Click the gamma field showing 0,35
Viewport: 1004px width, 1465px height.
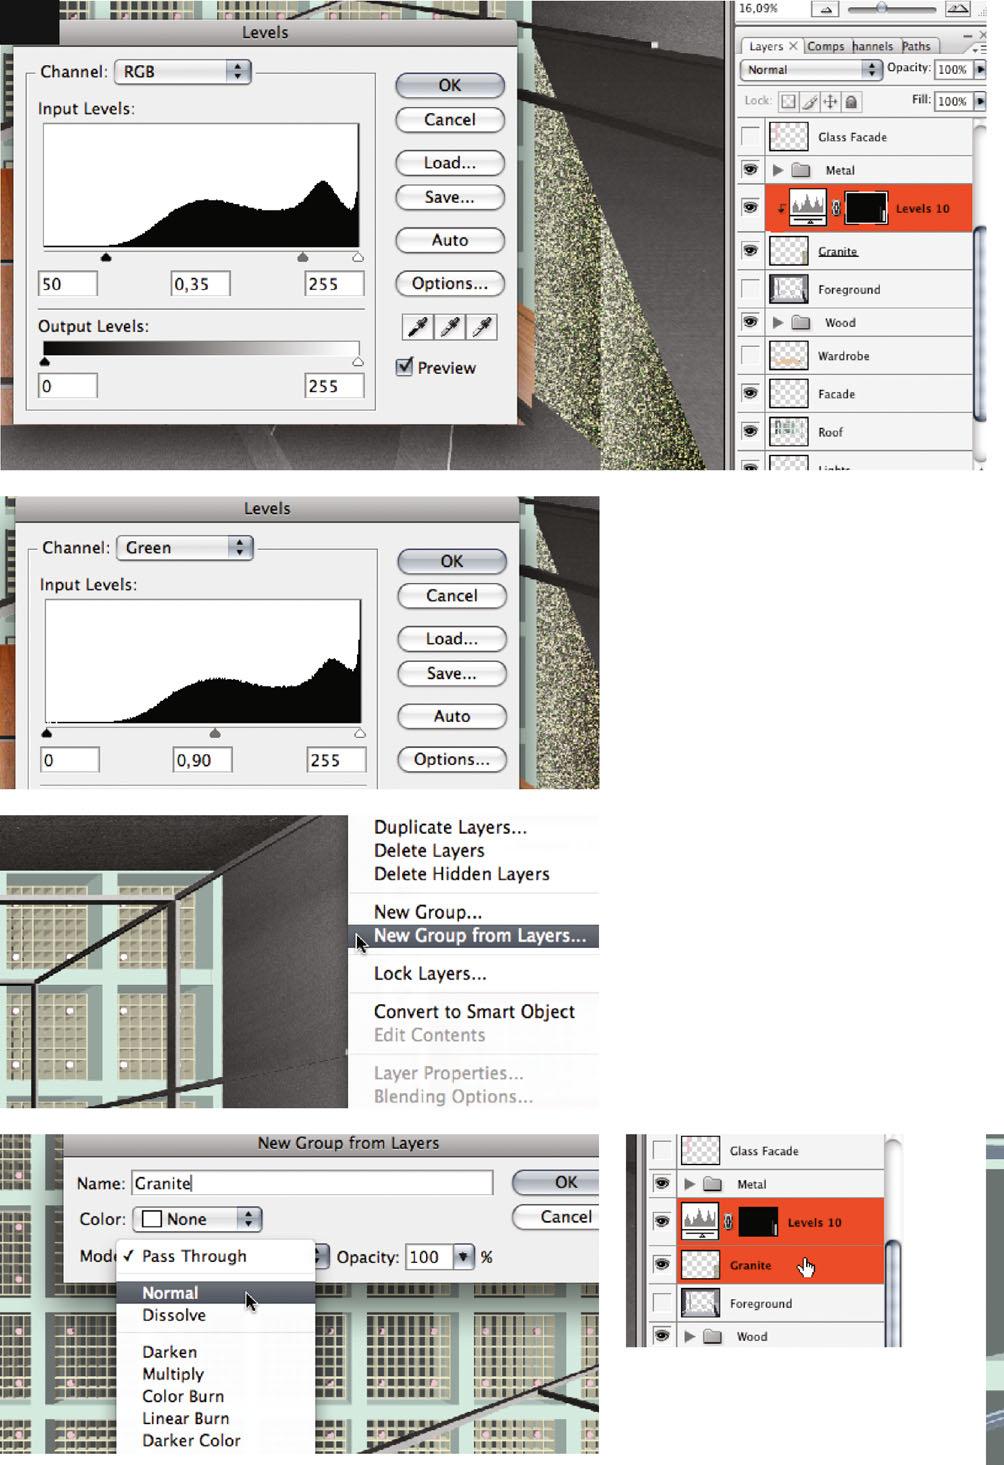(x=200, y=283)
